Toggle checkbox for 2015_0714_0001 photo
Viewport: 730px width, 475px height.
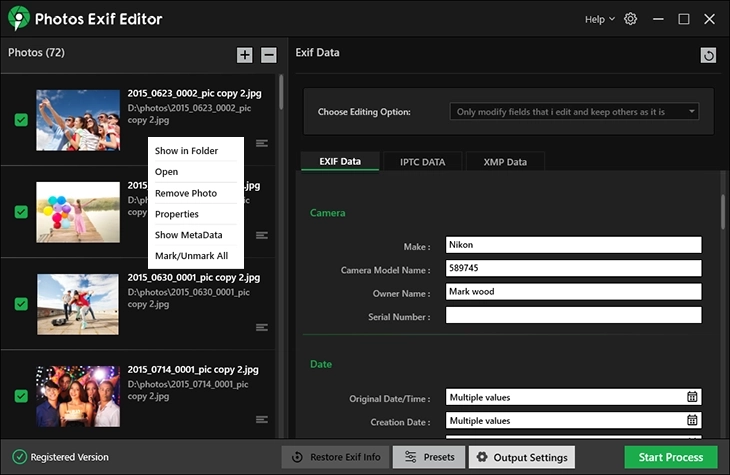tap(21, 396)
